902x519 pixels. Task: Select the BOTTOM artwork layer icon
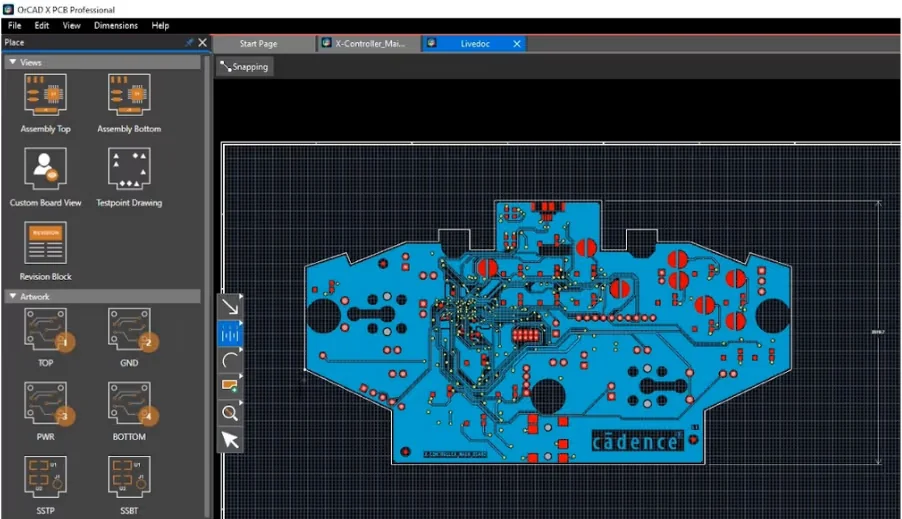point(129,403)
